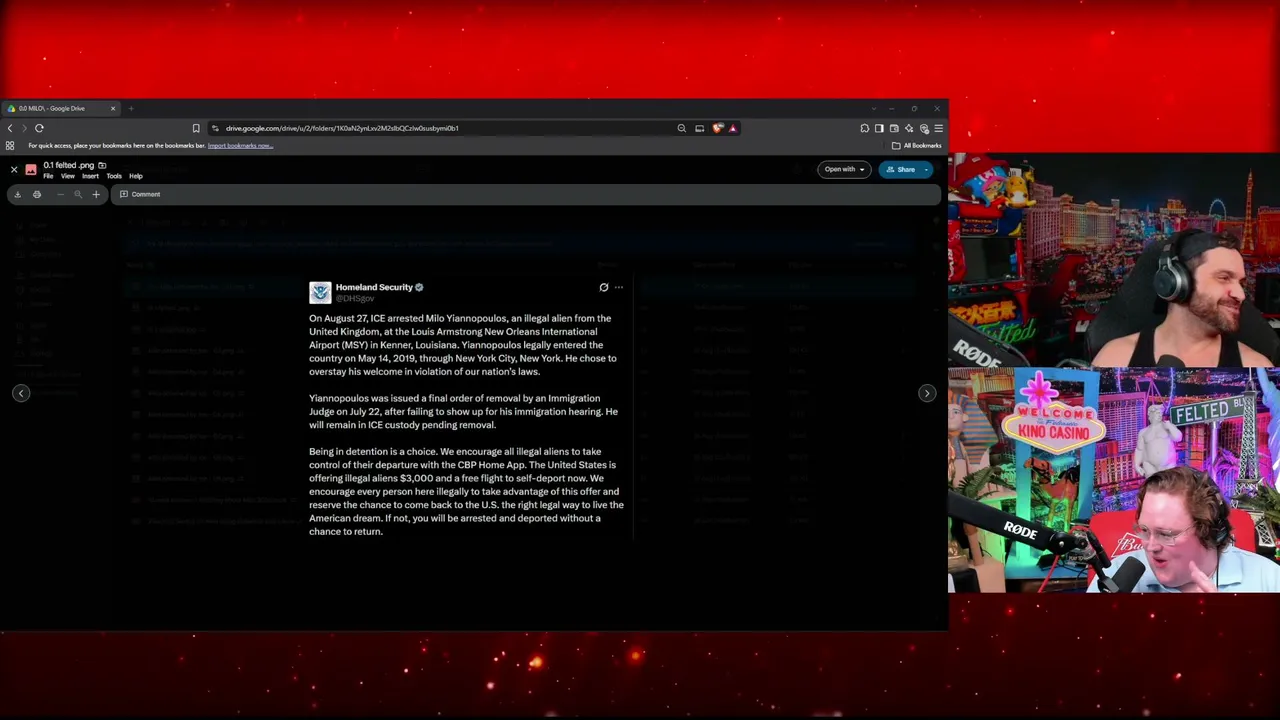Open the View menu

[x=67, y=176]
